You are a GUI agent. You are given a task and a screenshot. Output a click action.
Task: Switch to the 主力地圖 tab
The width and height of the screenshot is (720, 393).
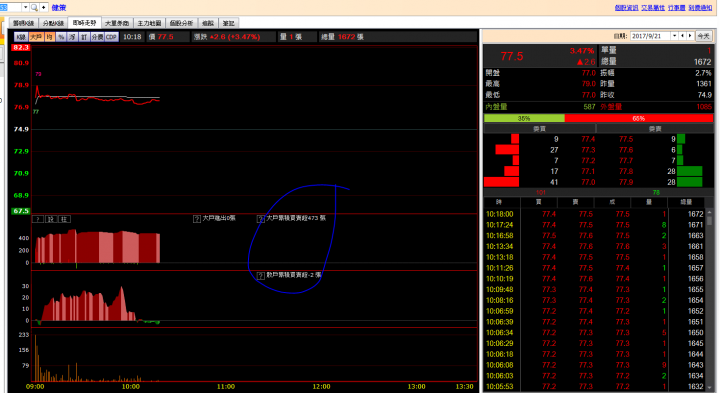(x=149, y=23)
